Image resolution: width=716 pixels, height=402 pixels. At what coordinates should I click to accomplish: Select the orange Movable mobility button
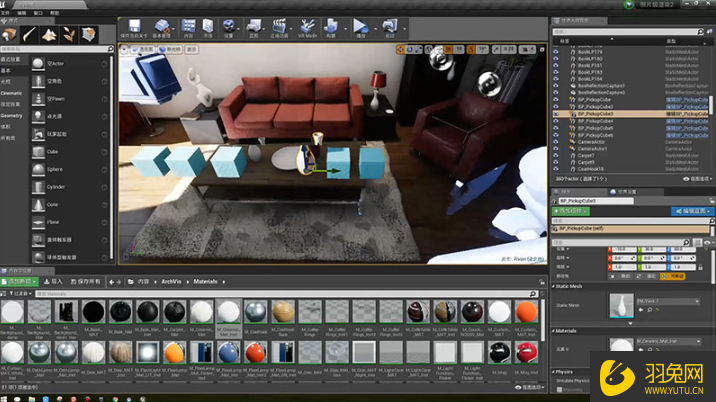672,276
